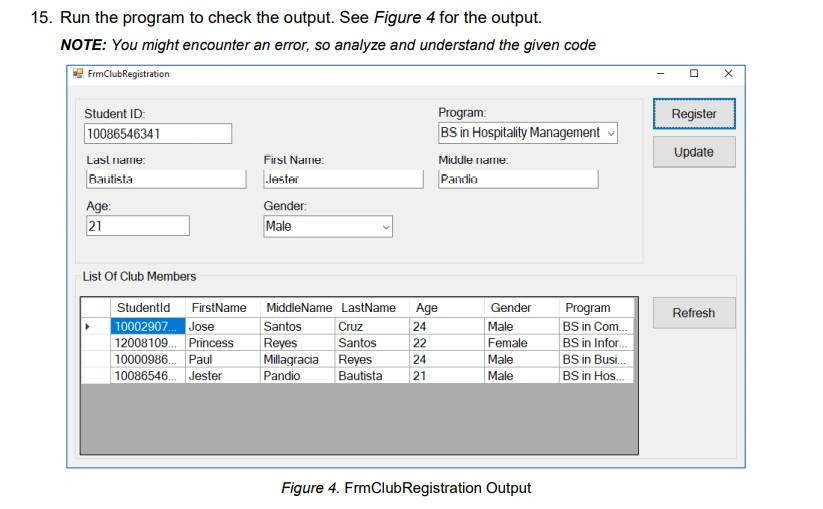Select the Princess row's FirstName cell

point(223,343)
